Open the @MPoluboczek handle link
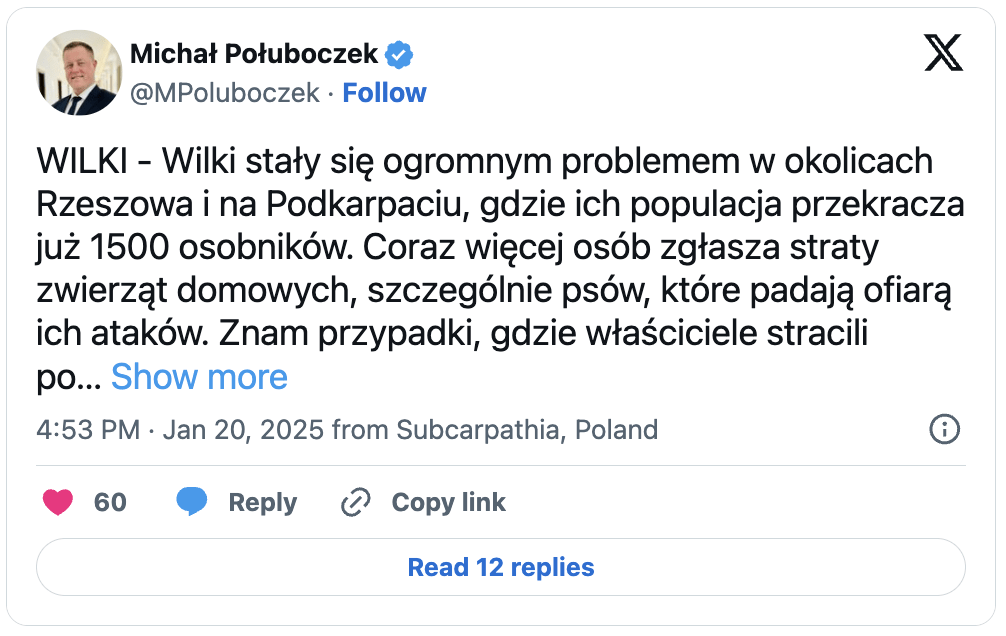 click(x=225, y=93)
